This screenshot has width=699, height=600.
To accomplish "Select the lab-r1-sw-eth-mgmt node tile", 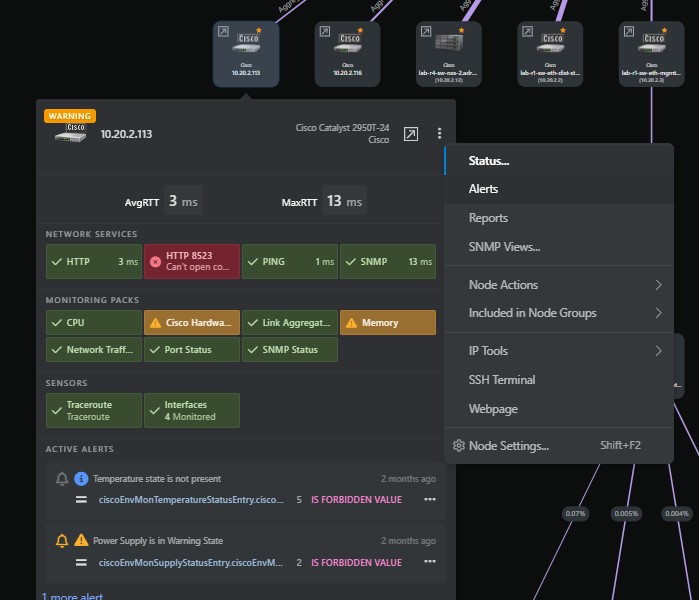I will coord(651,54).
